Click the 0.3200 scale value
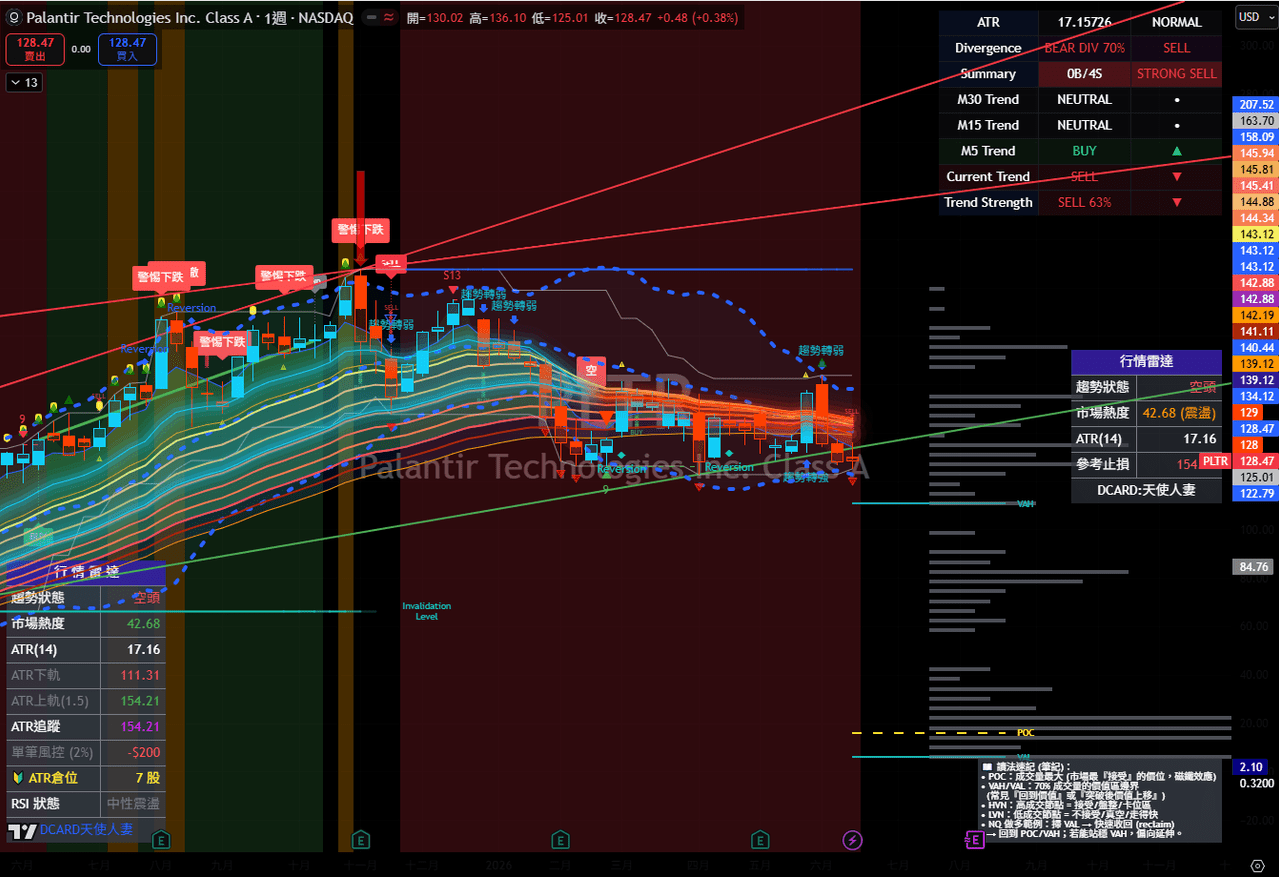Screen dimensions: 1279x877 point(1256,783)
